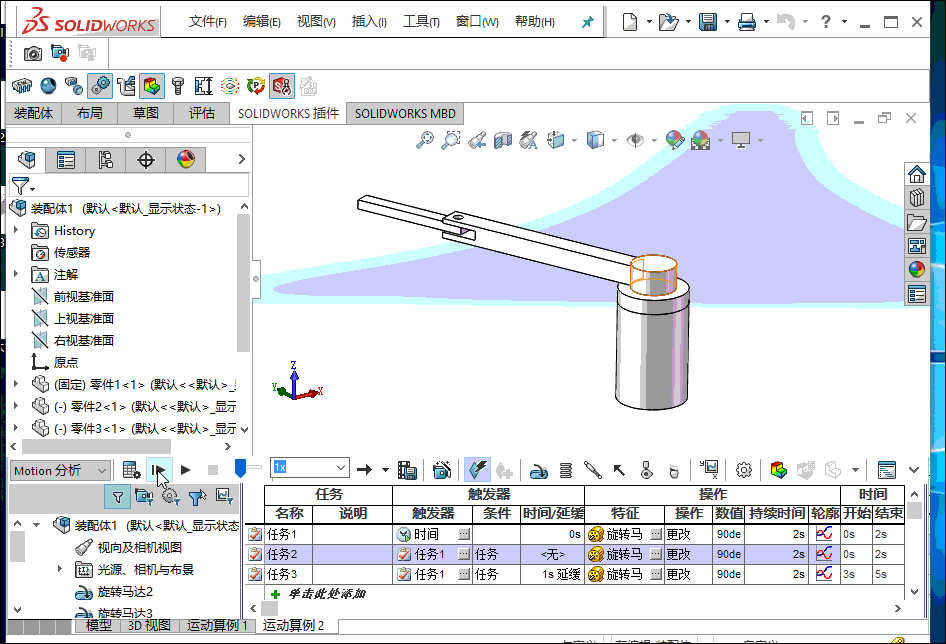Toggle Event-based Motion View button
946x644 pixels.
[477, 470]
